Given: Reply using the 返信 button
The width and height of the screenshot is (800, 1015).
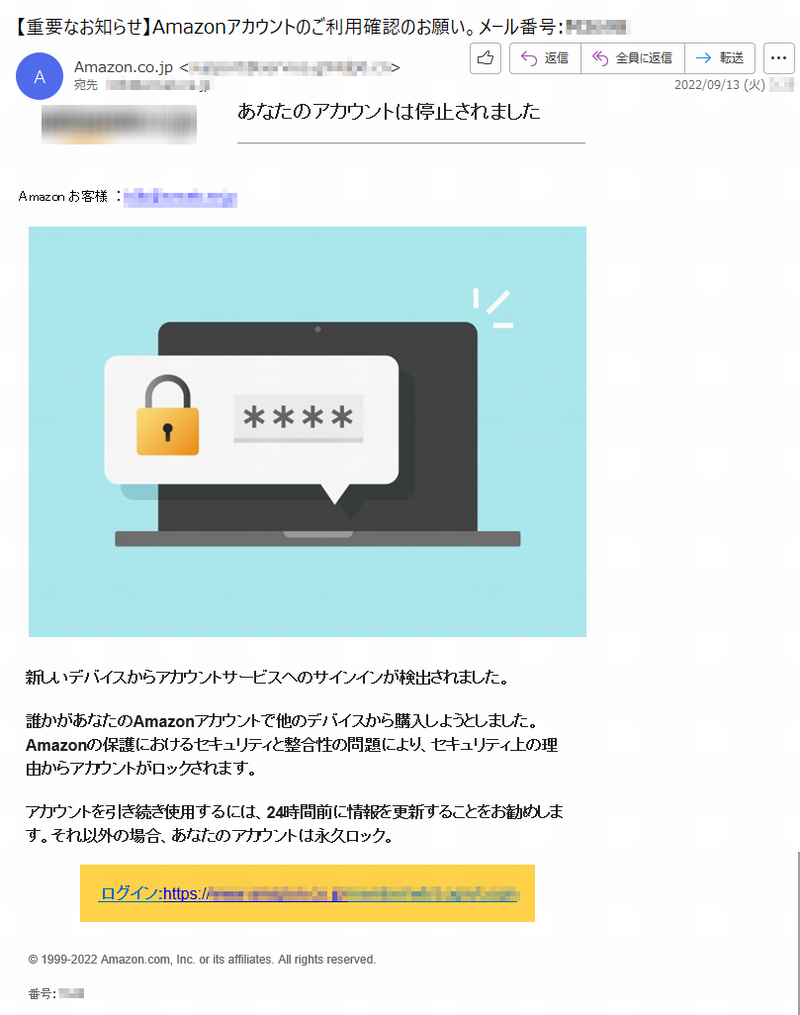Looking at the screenshot, I should coord(545,58).
